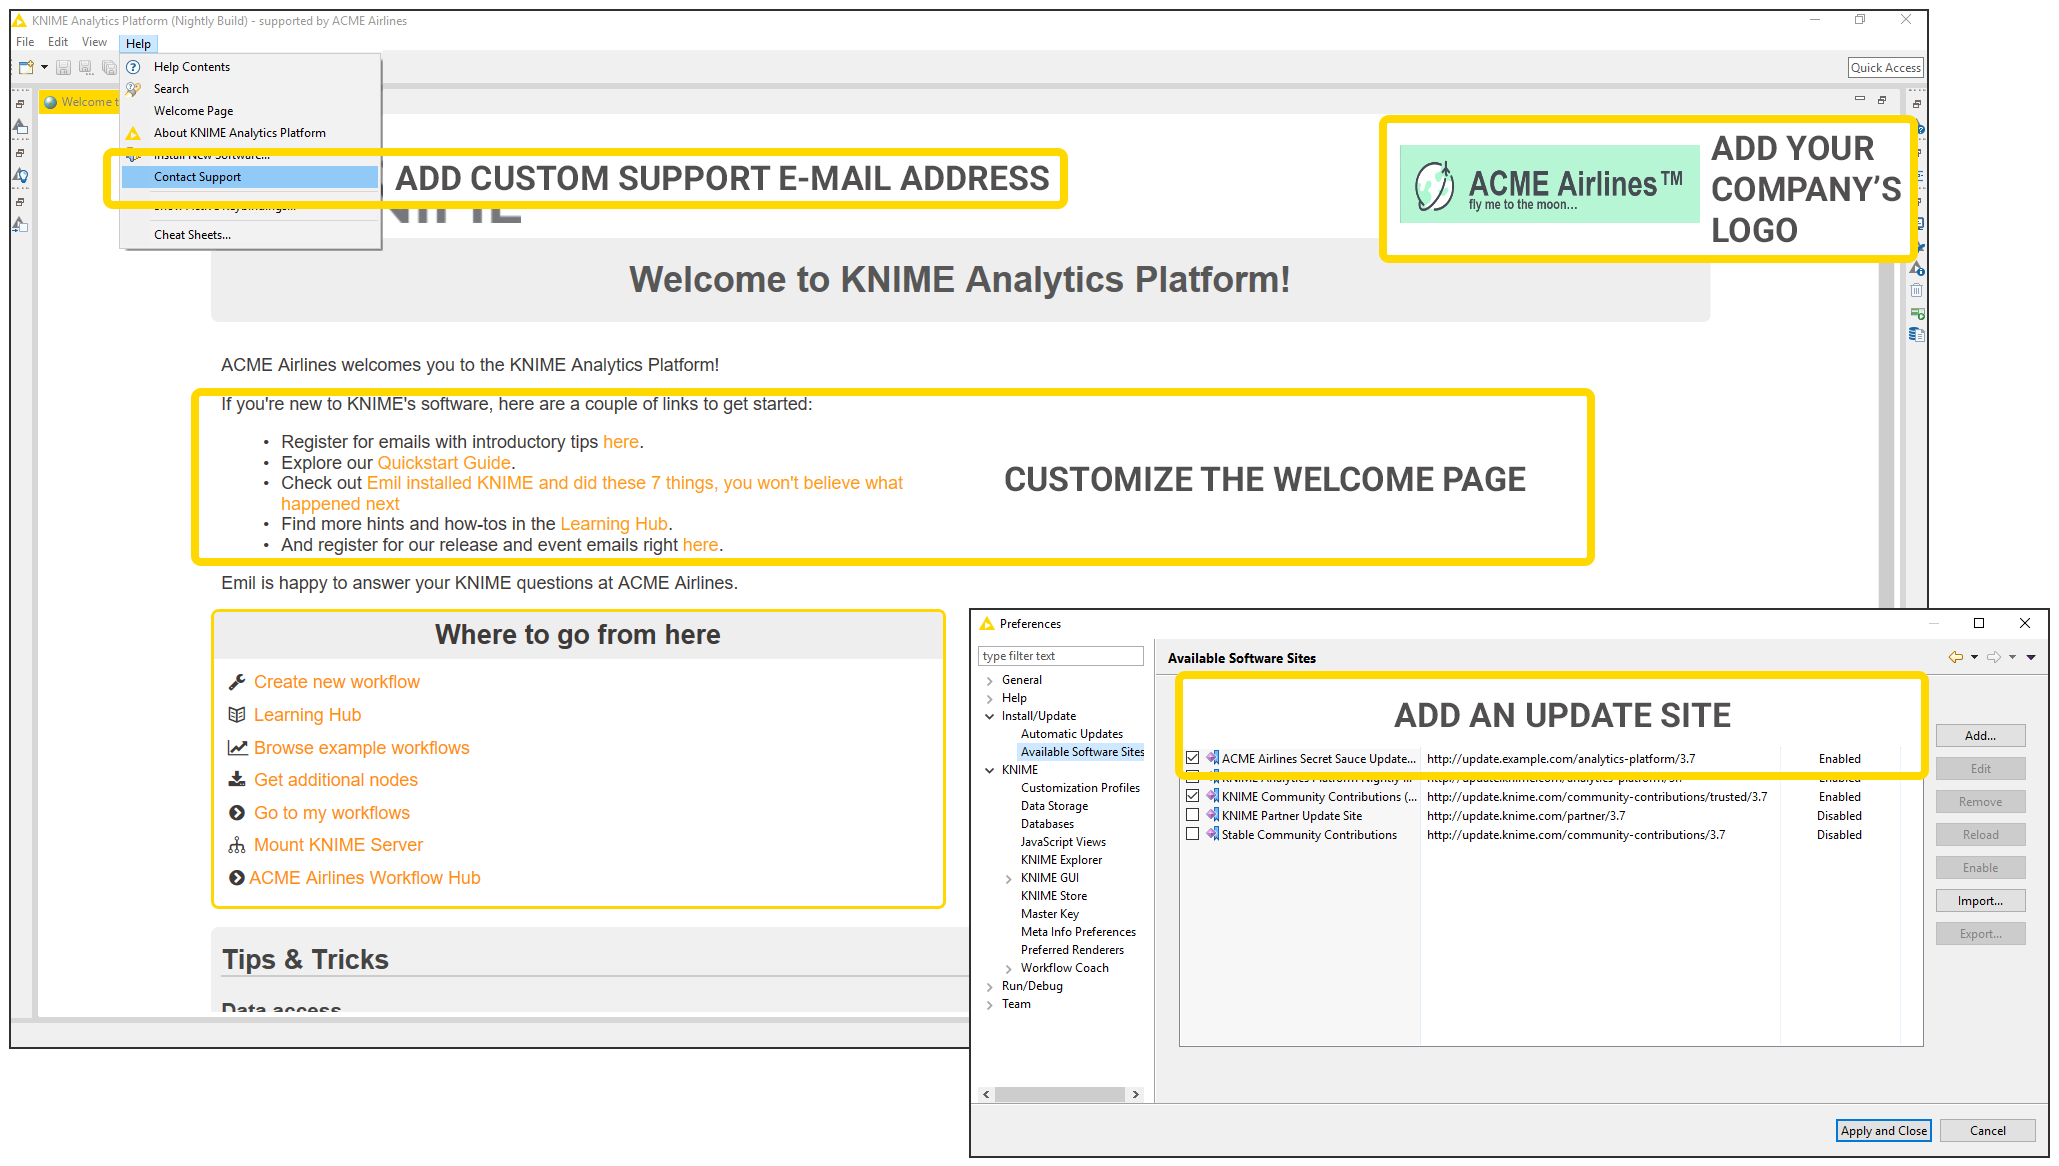Click the New workflow wizard toolbar icon
The height and width of the screenshot is (1166, 2059).
coord(26,67)
